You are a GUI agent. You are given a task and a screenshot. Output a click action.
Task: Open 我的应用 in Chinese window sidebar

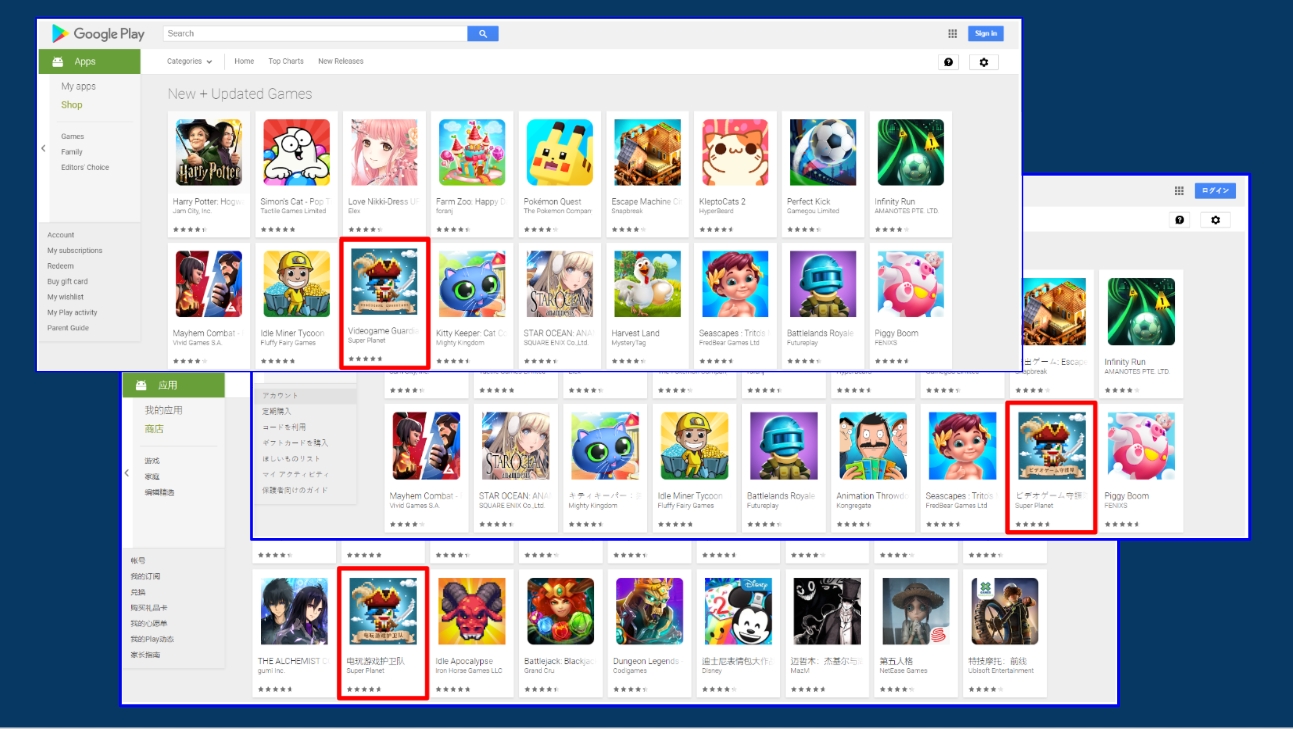tap(163, 410)
